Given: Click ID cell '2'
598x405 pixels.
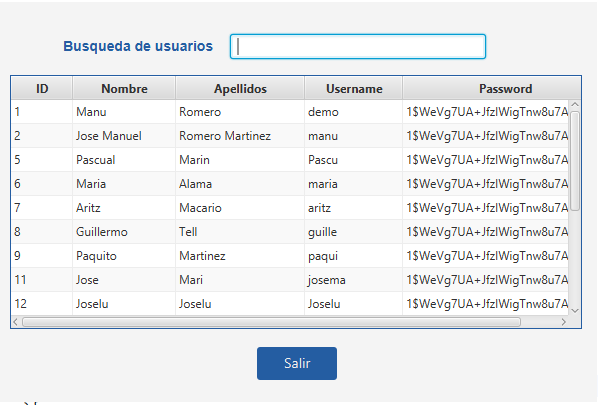Looking at the screenshot, I should [42, 136].
